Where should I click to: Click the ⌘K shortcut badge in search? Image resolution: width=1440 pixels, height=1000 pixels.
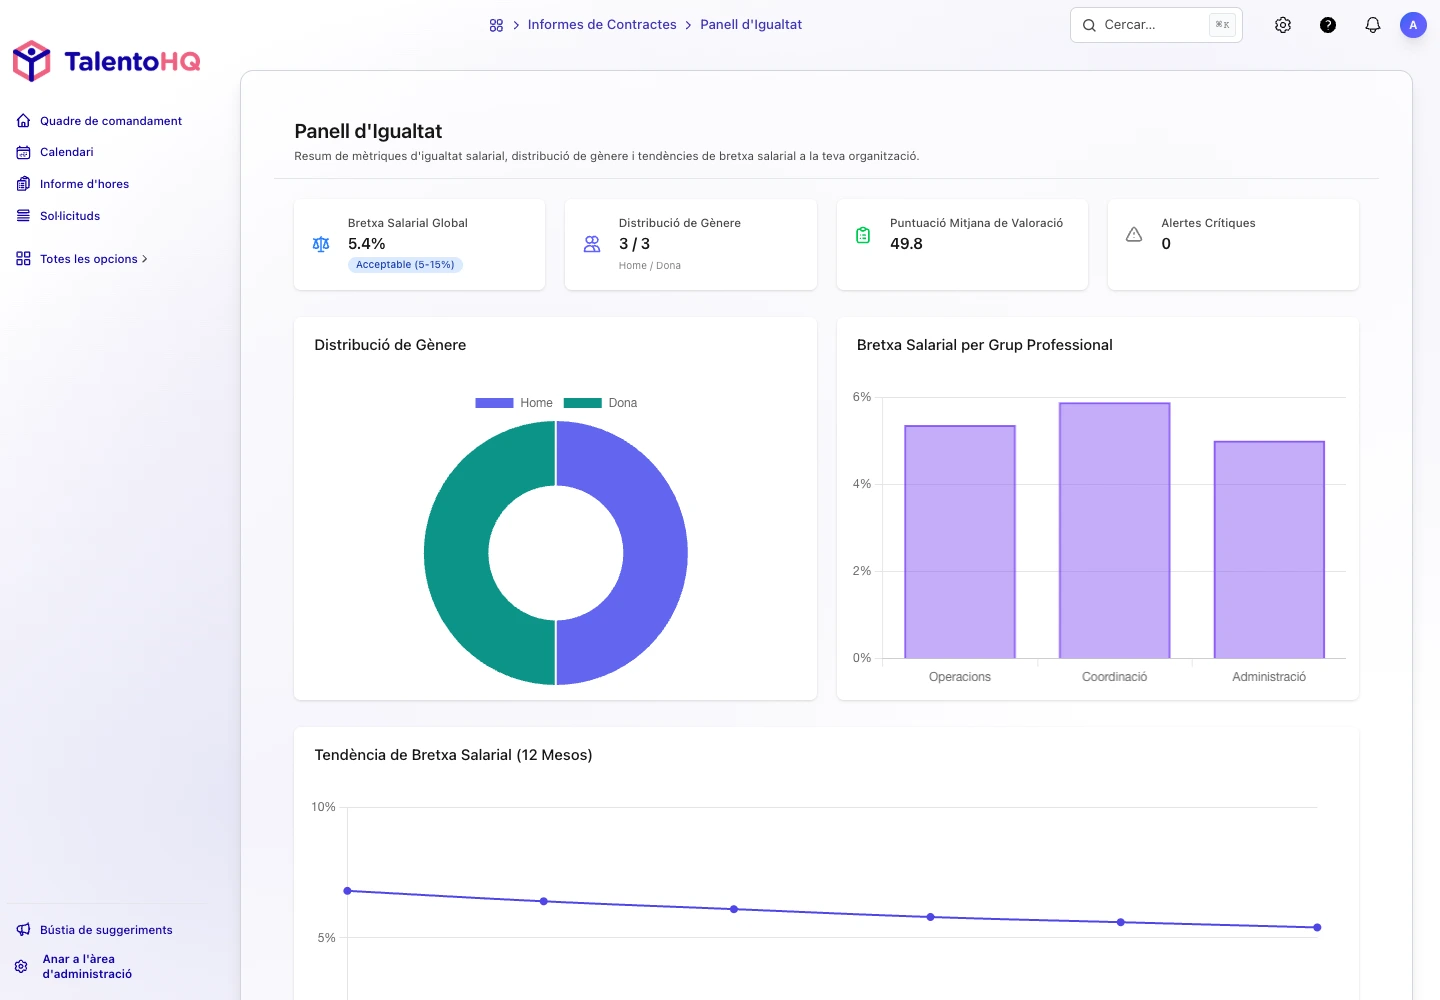[1222, 25]
